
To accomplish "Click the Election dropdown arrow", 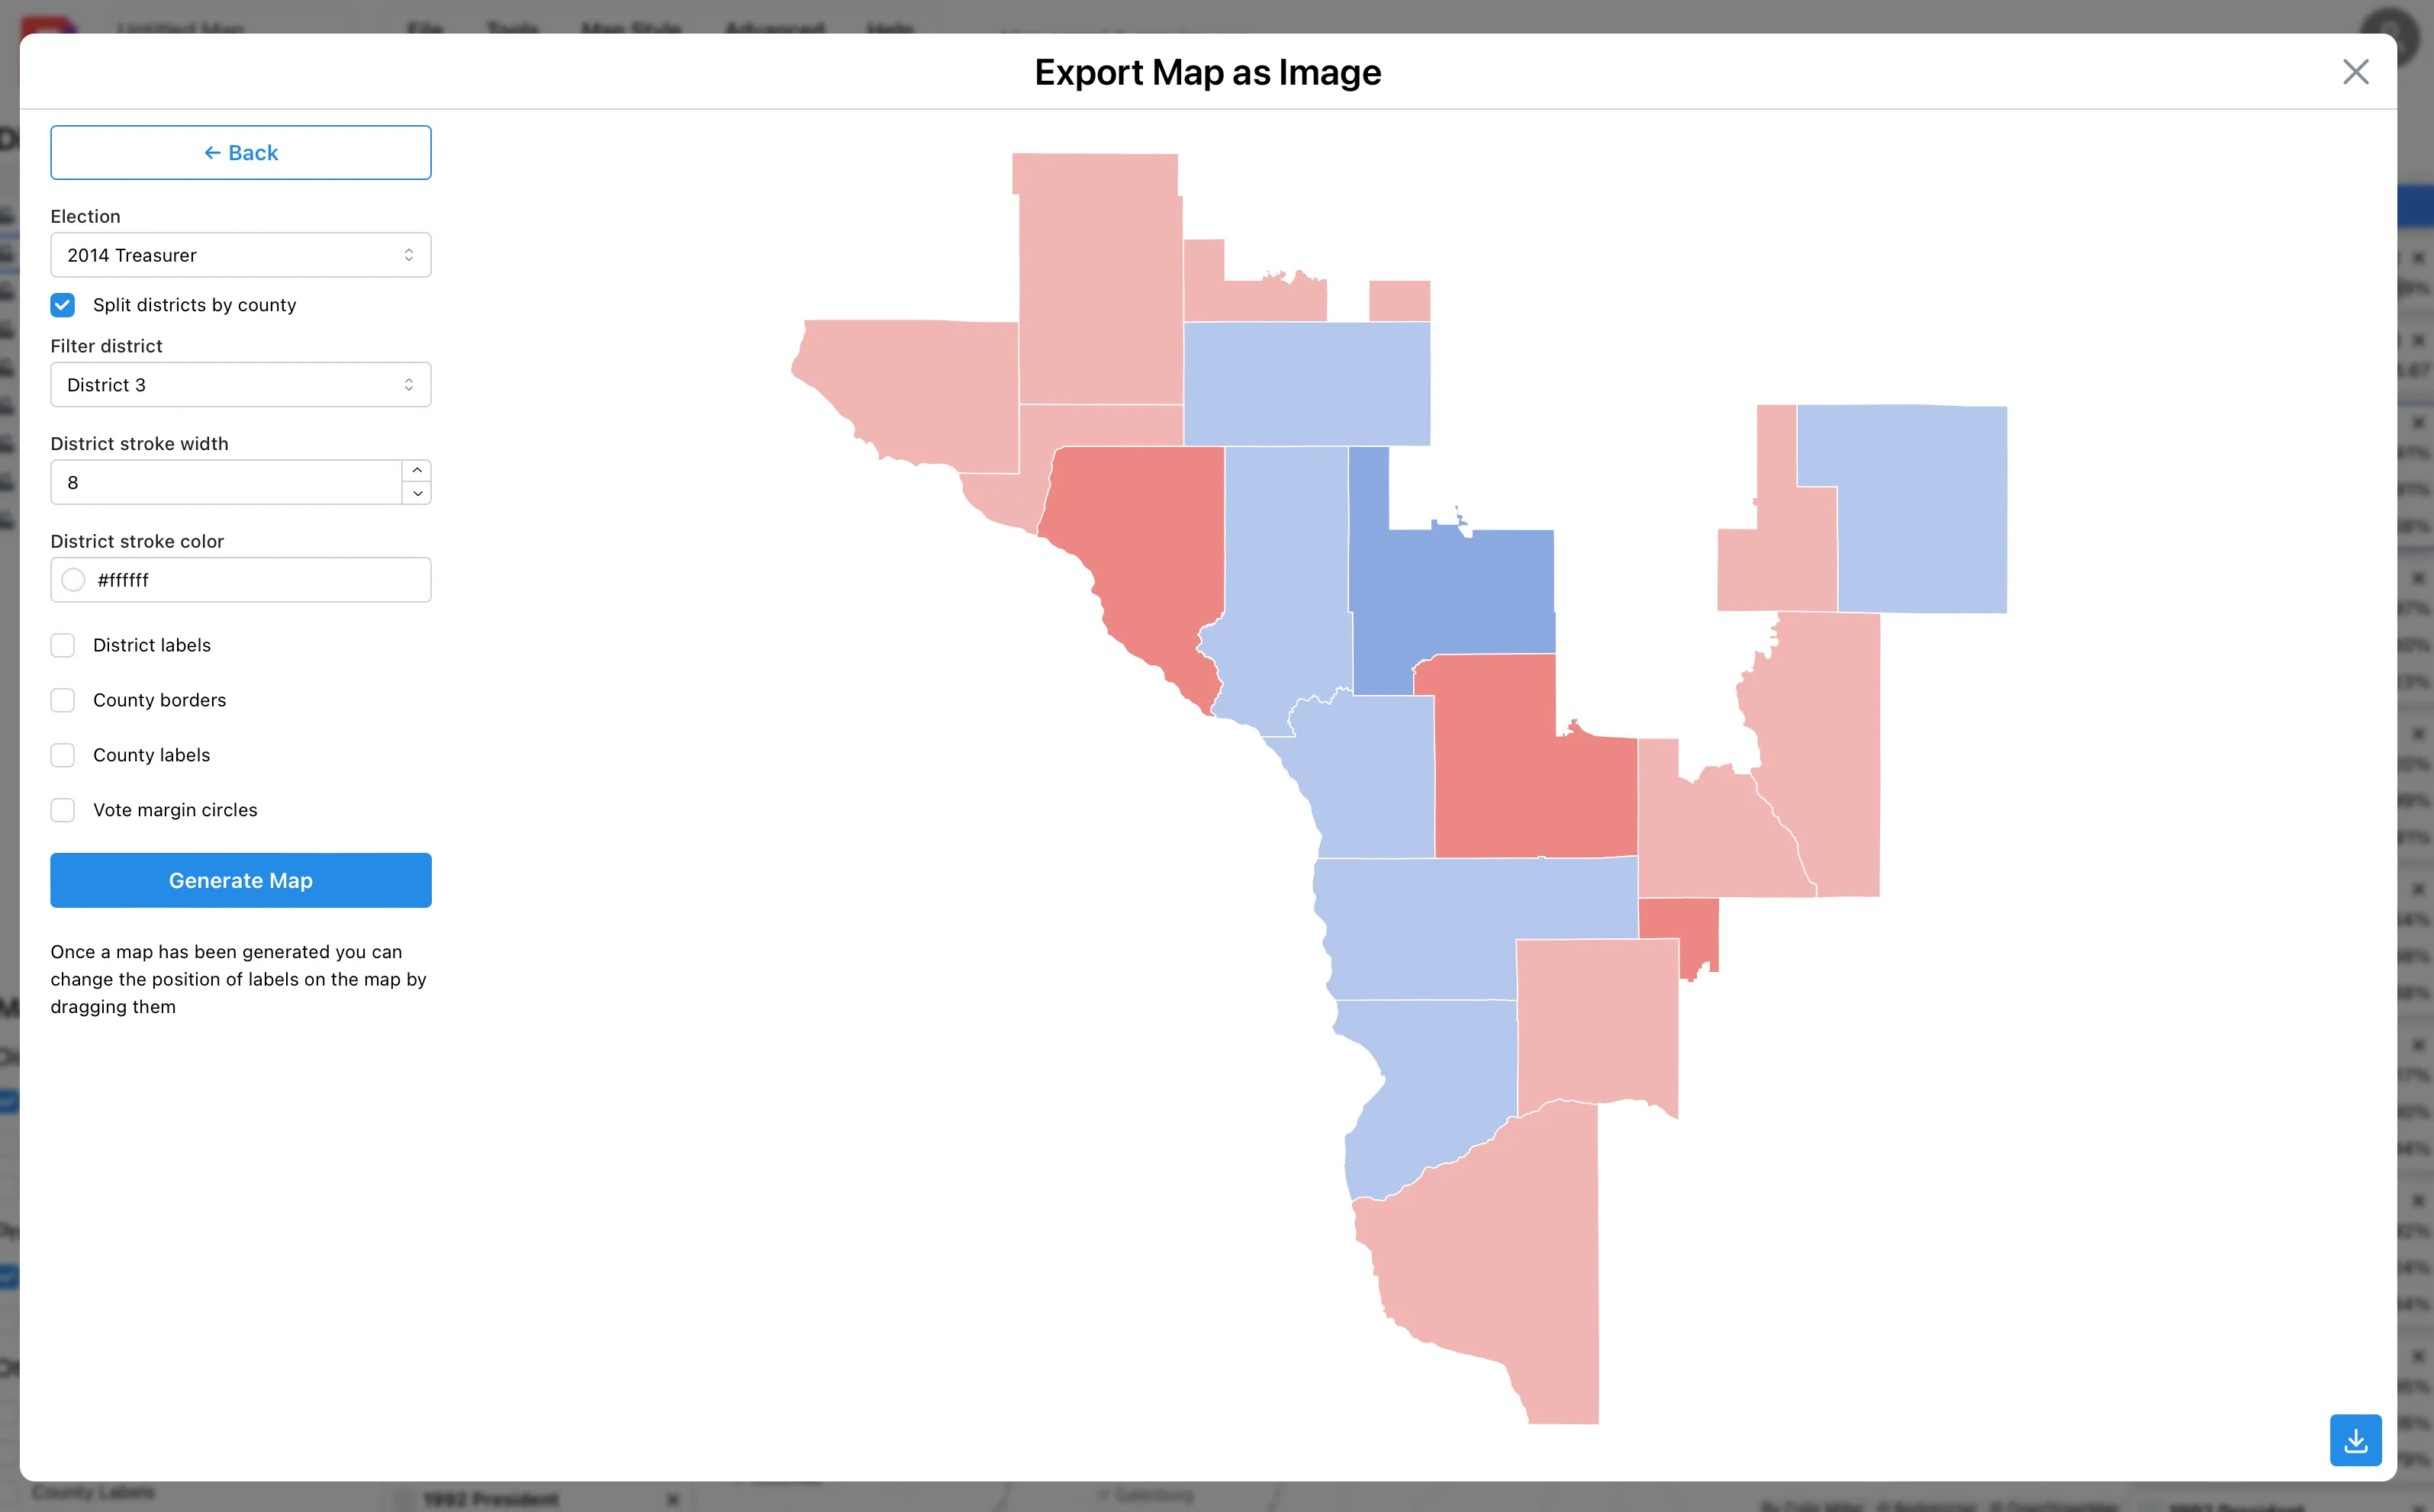I will tap(407, 254).
